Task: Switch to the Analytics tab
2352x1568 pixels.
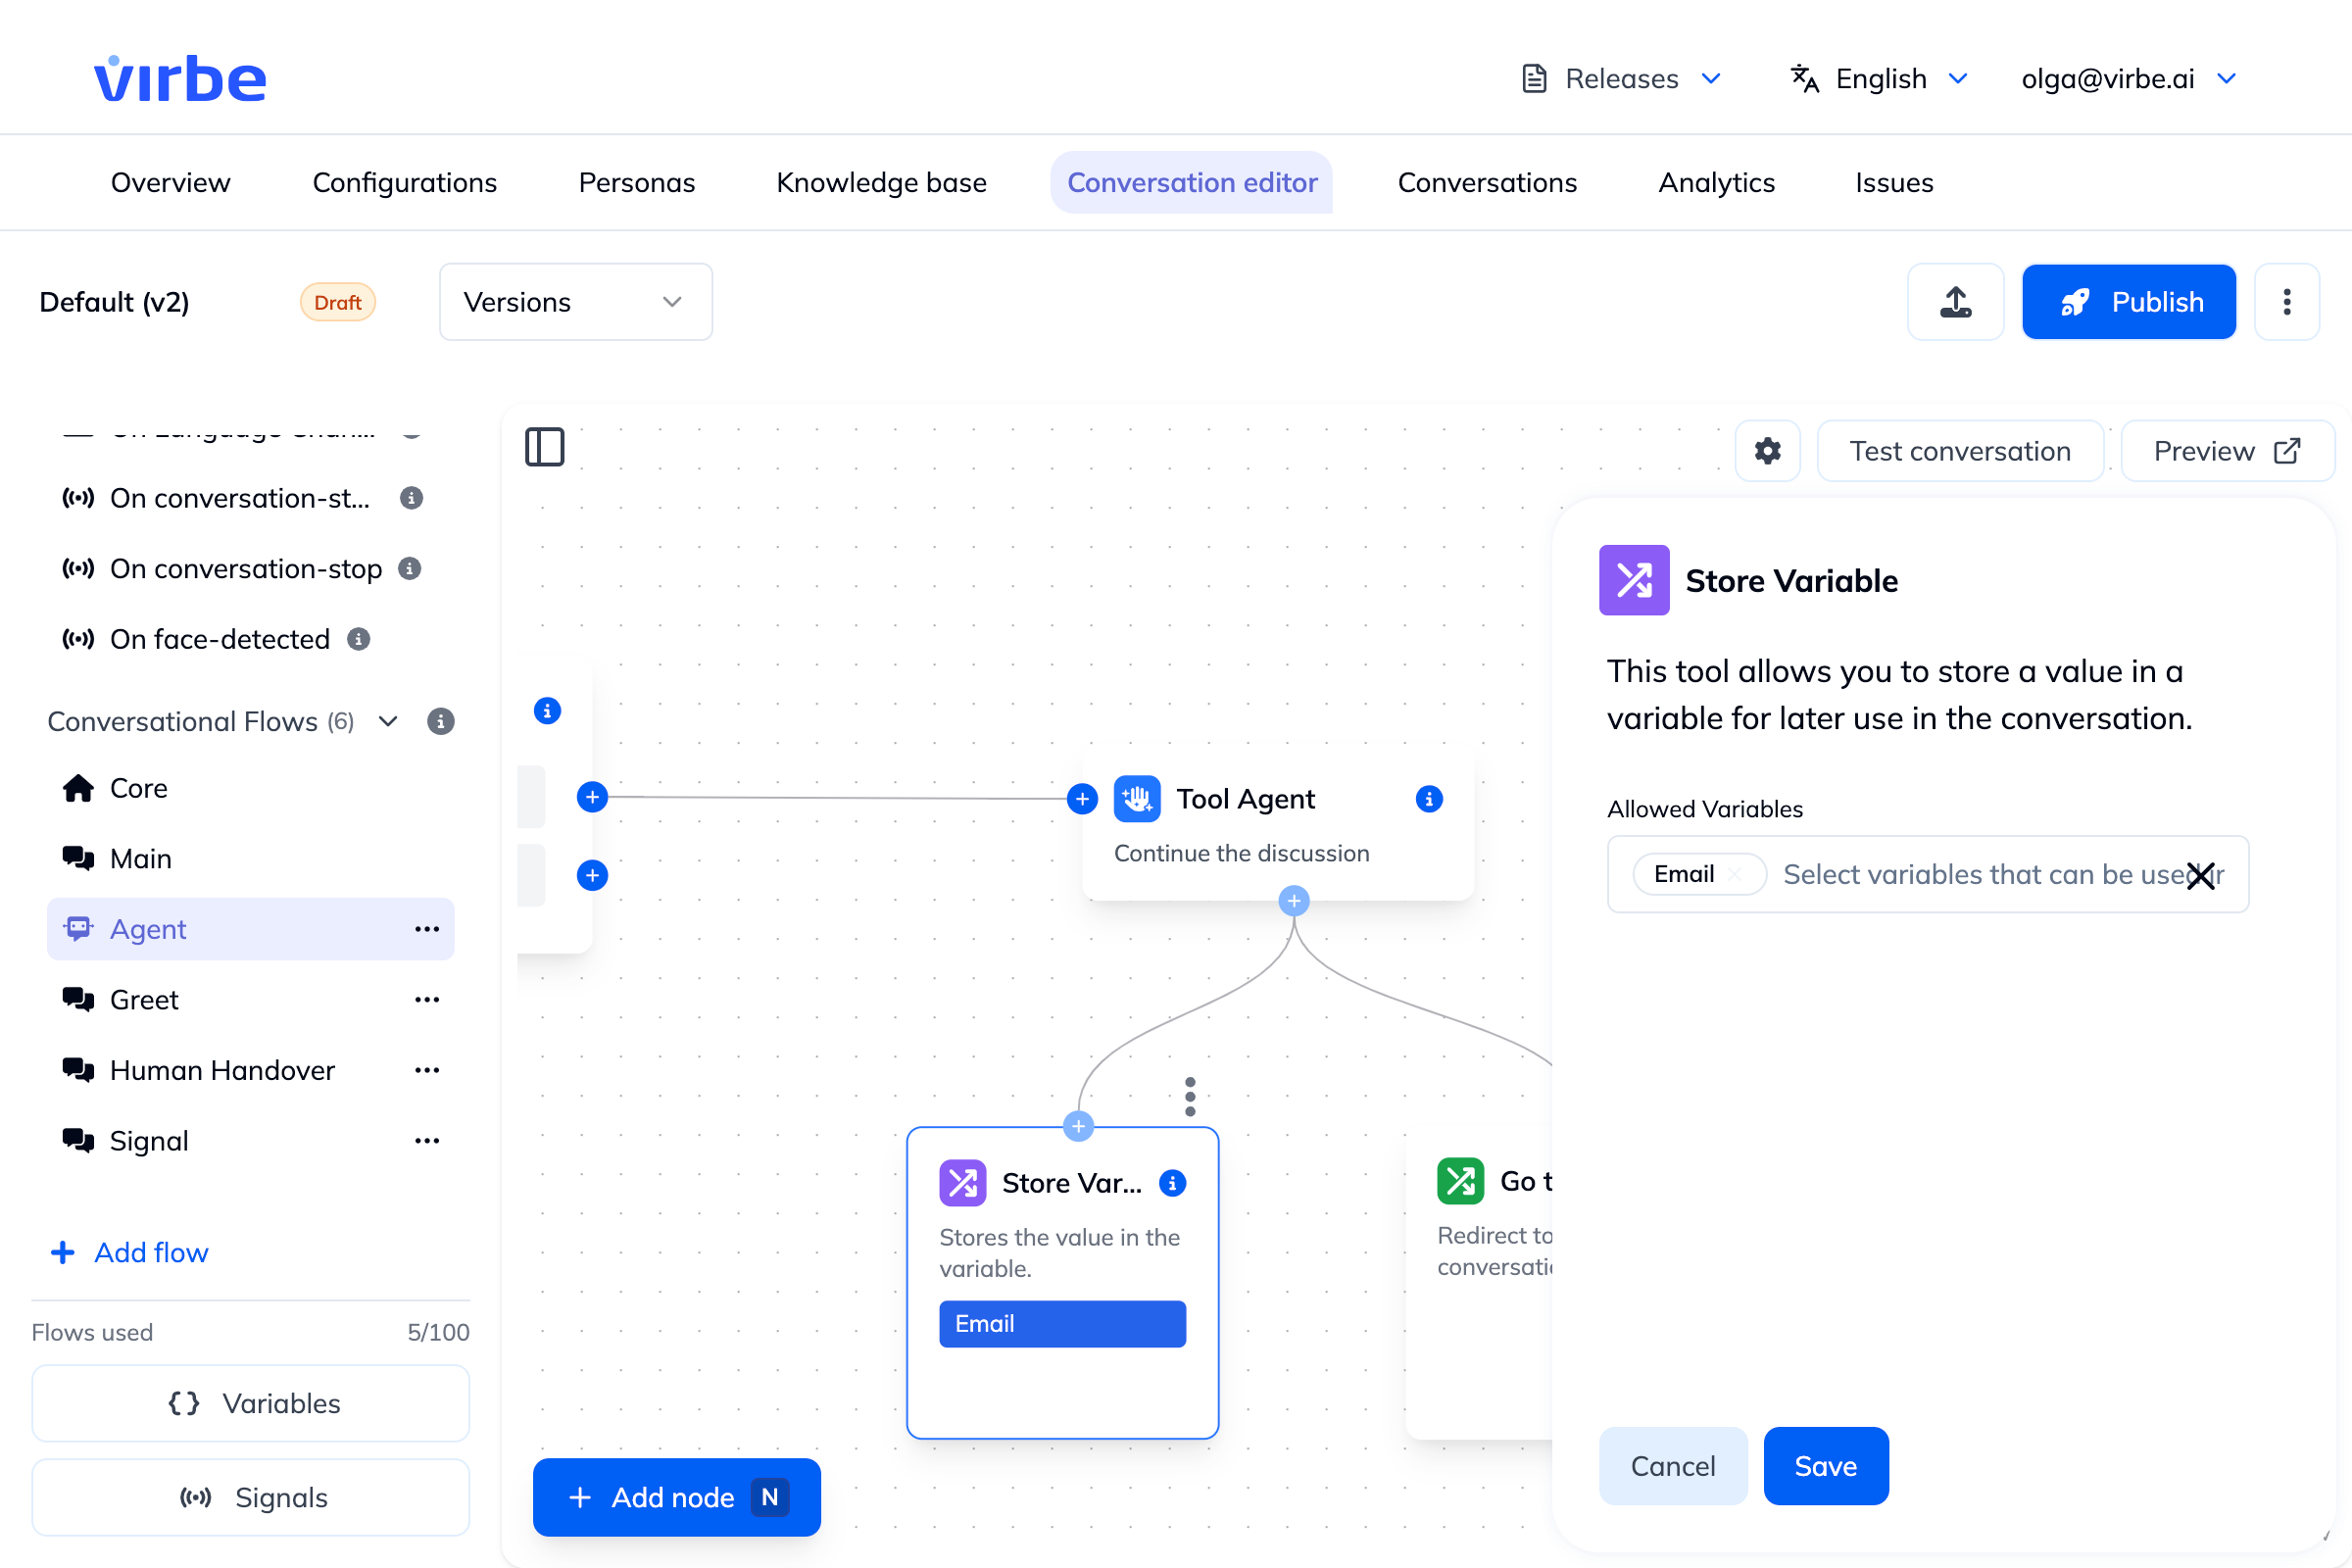Action: pos(1716,182)
